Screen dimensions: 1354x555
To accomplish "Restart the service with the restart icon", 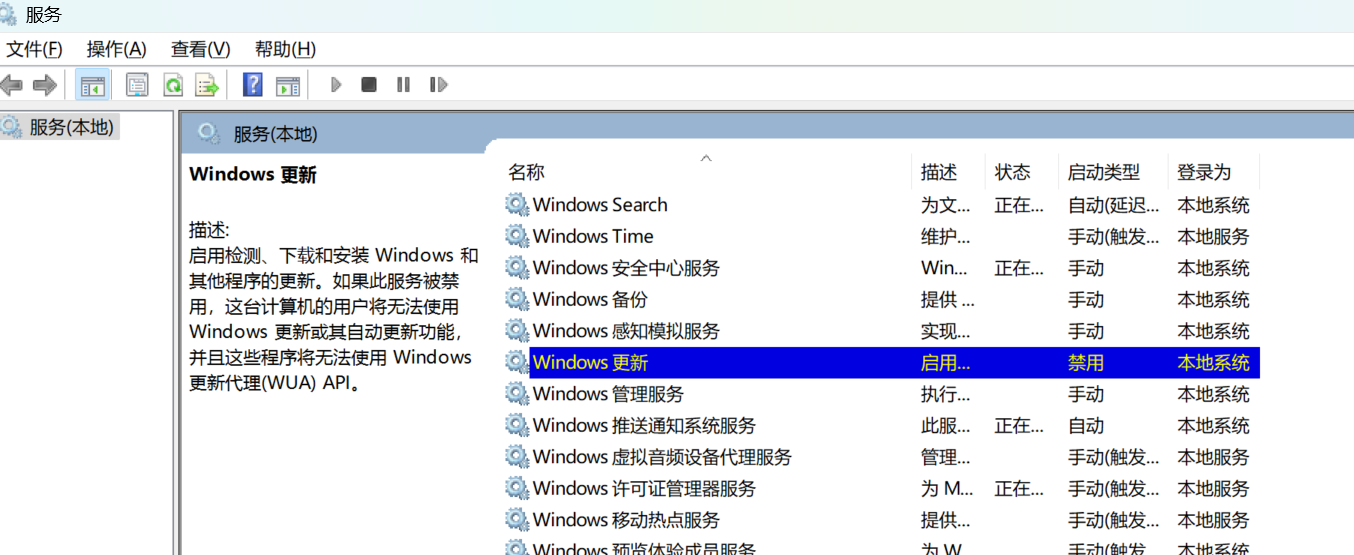I will point(438,85).
